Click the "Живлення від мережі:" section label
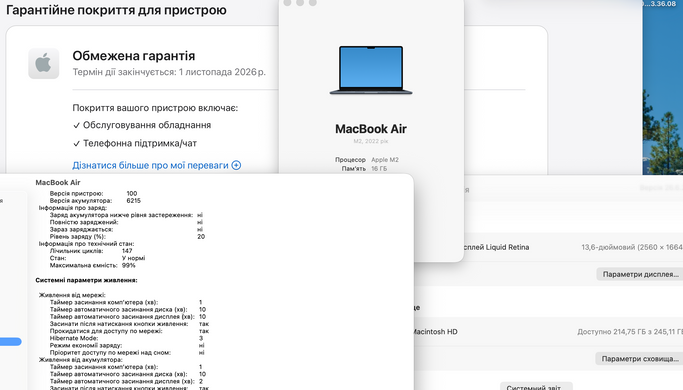Viewport: 683px width, 390px height. click(72, 295)
